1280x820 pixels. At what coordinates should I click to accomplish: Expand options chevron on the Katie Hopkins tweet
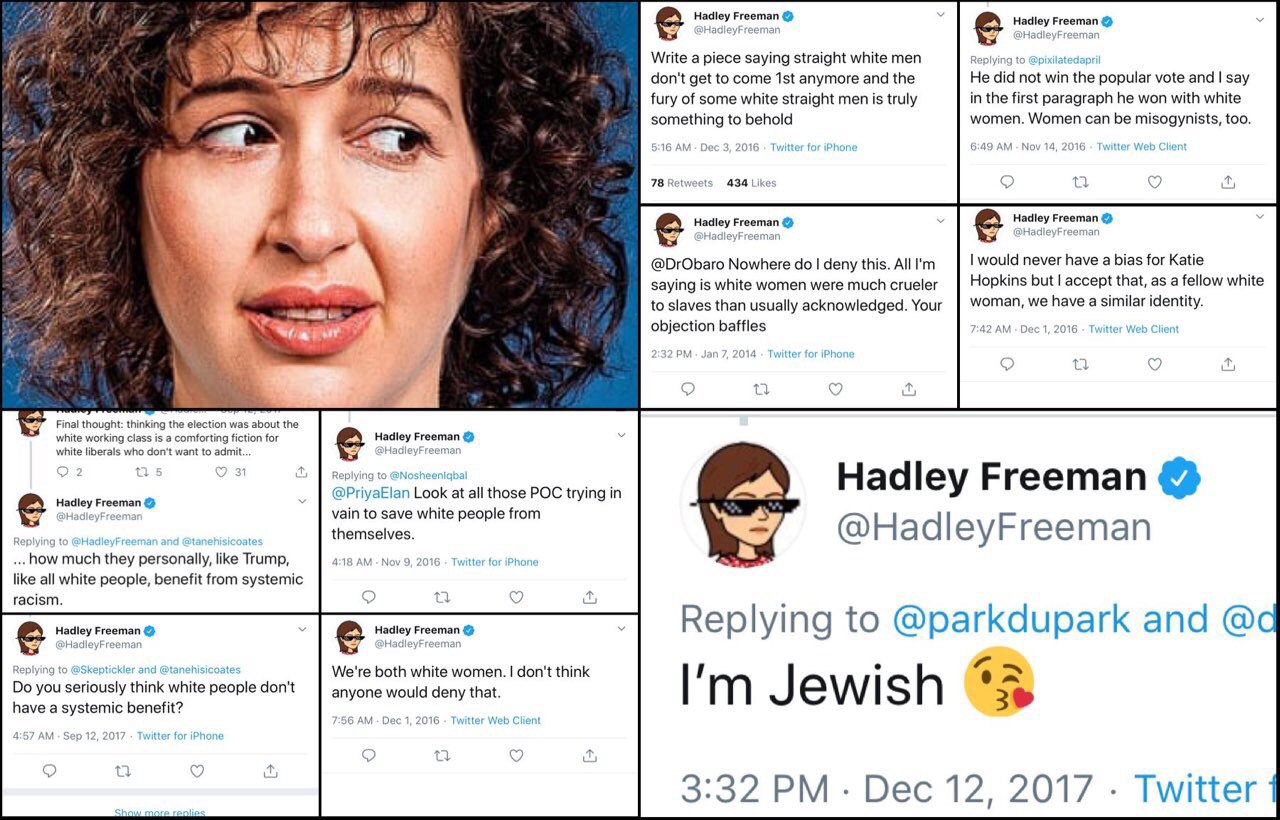pos(1259,216)
